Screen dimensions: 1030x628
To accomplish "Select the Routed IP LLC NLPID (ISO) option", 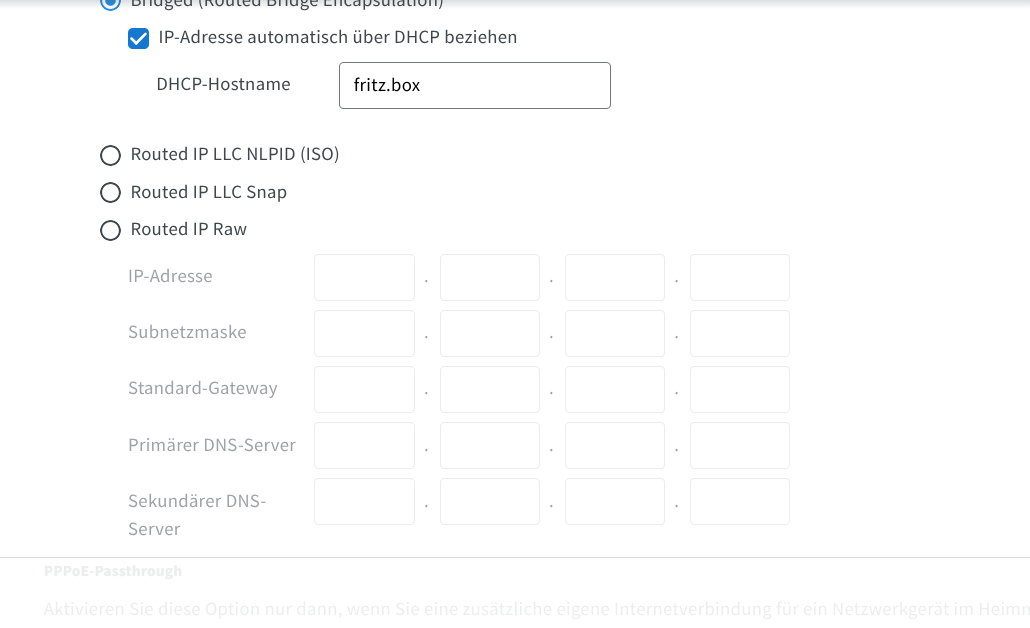I will [x=110, y=155].
